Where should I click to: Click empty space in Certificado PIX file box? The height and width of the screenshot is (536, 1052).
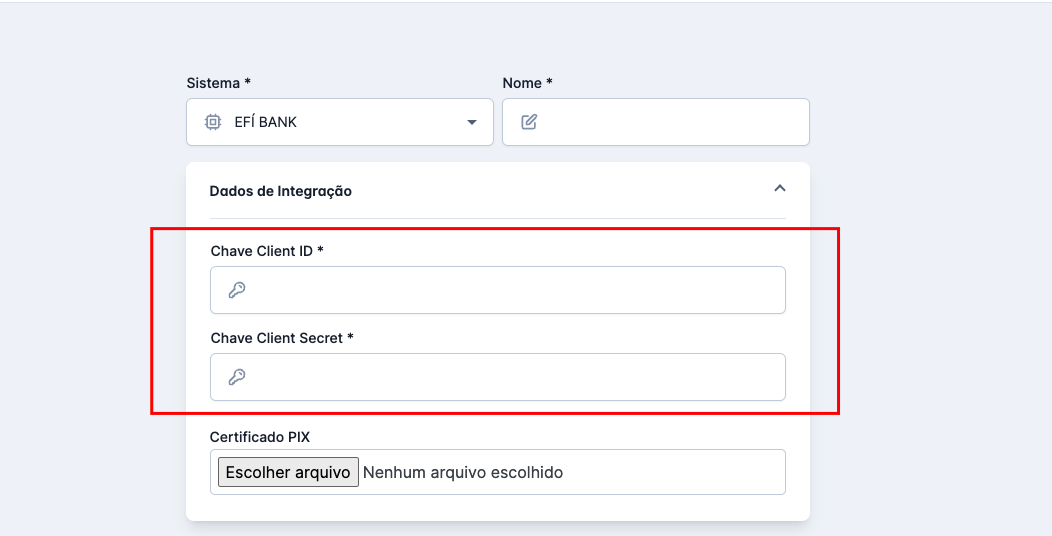680,472
